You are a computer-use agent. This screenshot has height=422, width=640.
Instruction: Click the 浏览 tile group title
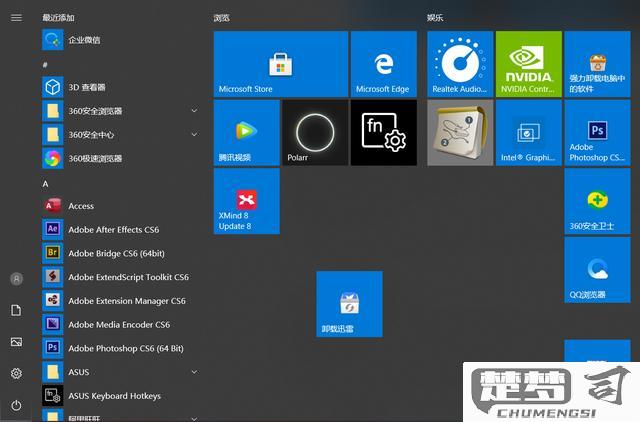(x=222, y=18)
